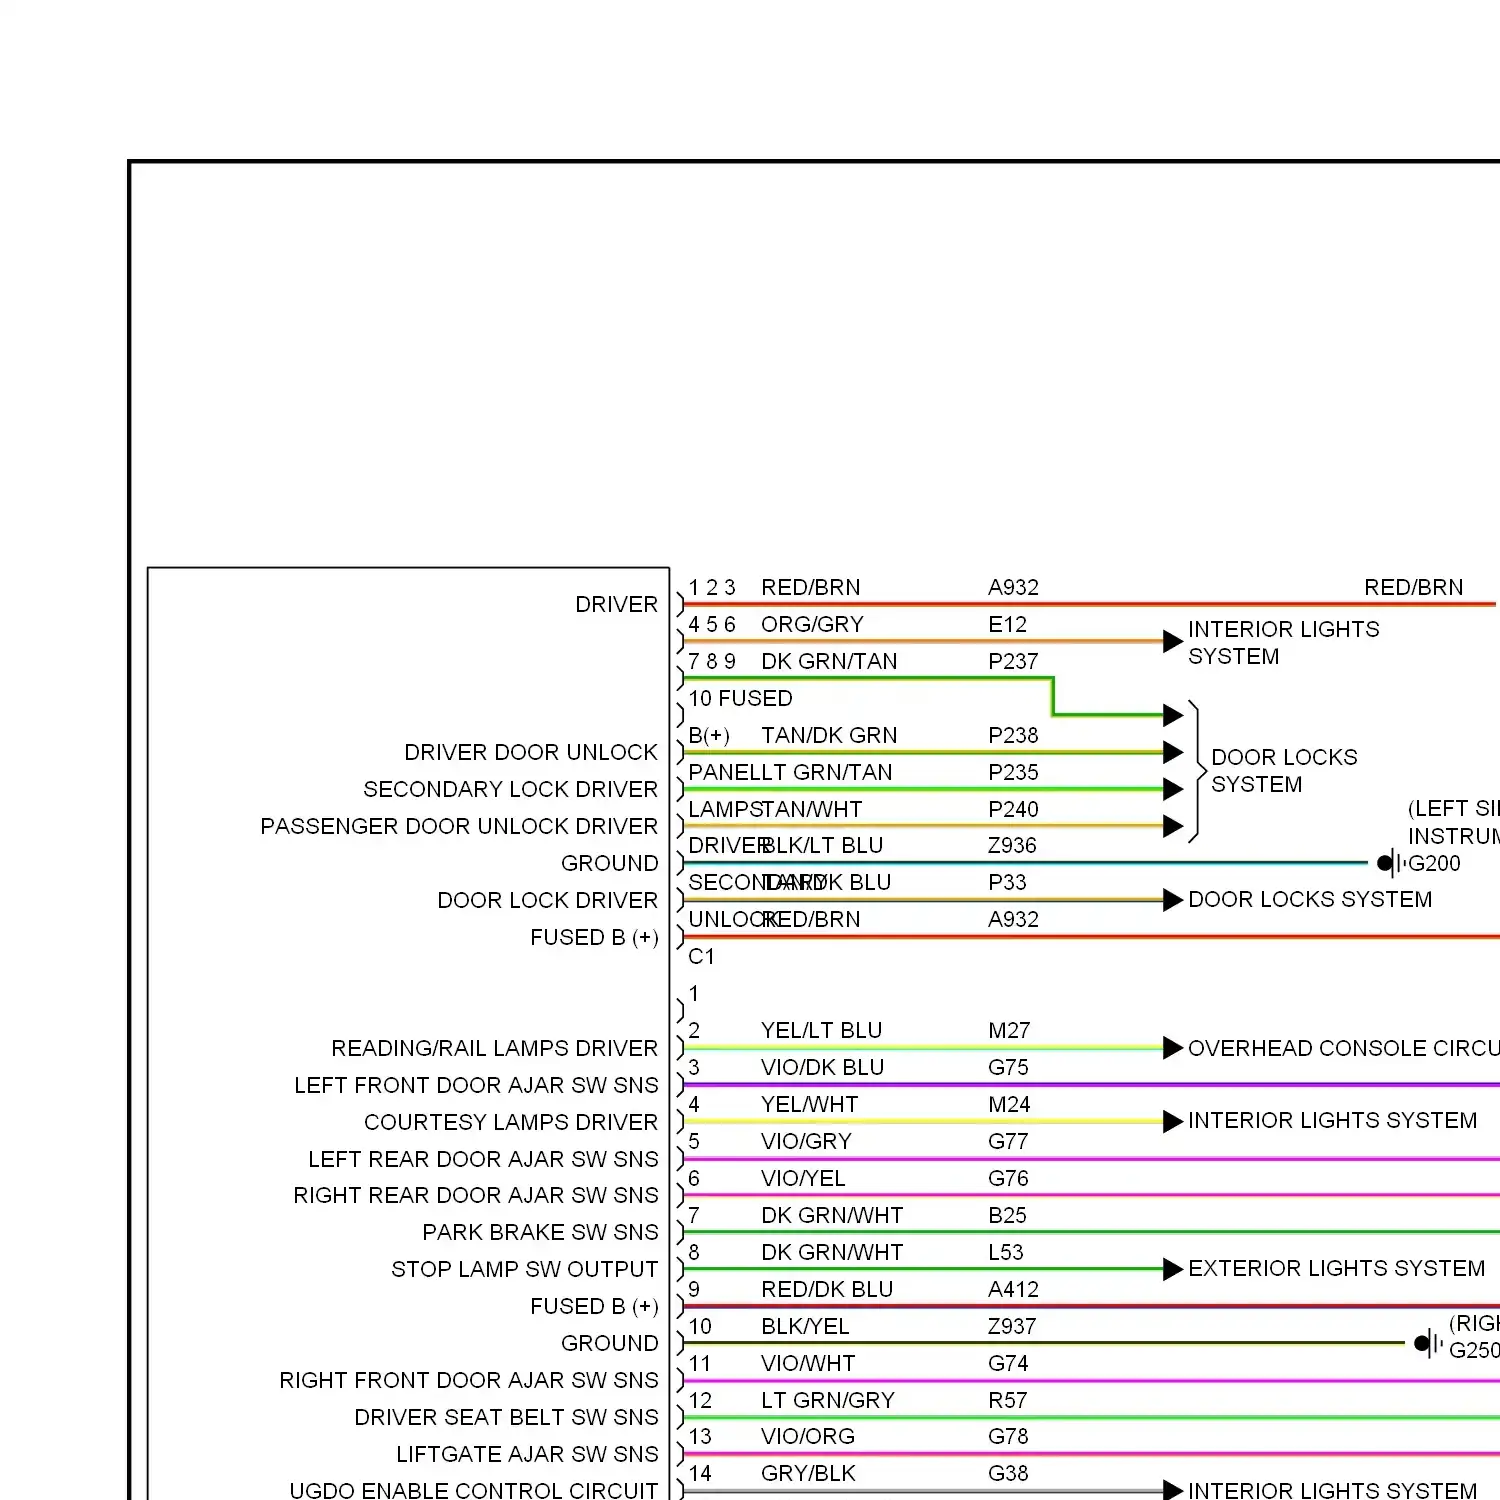Viewport: 1500px width, 1500px height.
Task: Select the 'VIO/GRY' wire color label
Action: [x=806, y=1141]
